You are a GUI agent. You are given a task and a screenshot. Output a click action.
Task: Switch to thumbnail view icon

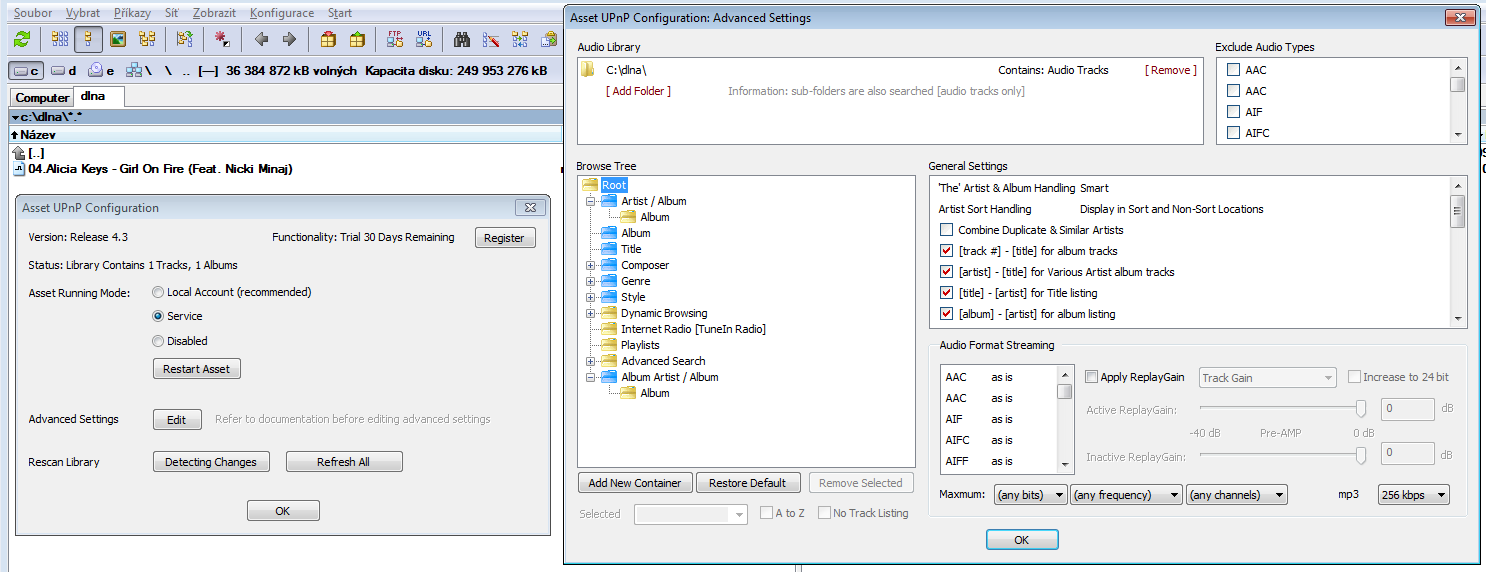(x=118, y=39)
